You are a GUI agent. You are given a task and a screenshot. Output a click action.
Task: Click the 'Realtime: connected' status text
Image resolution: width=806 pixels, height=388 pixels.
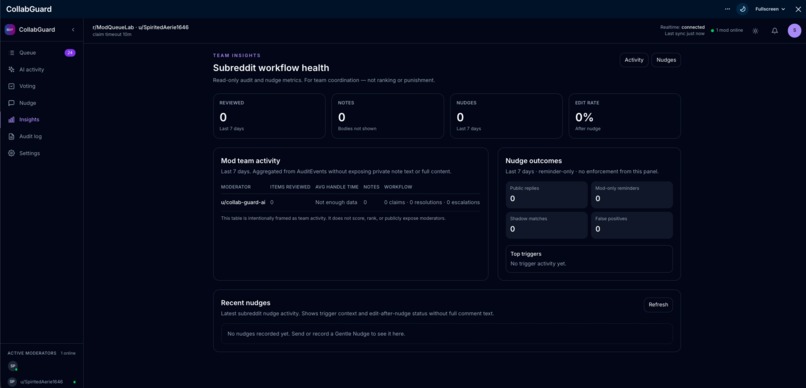point(683,27)
